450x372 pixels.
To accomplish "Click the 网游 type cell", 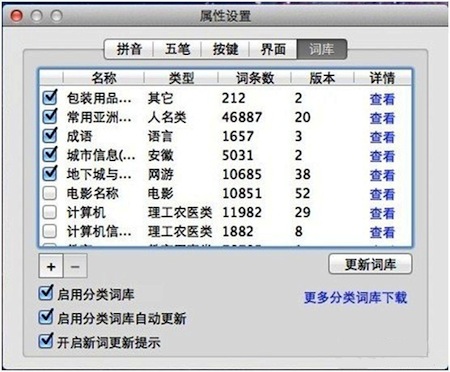I will pyautogui.click(x=161, y=174).
